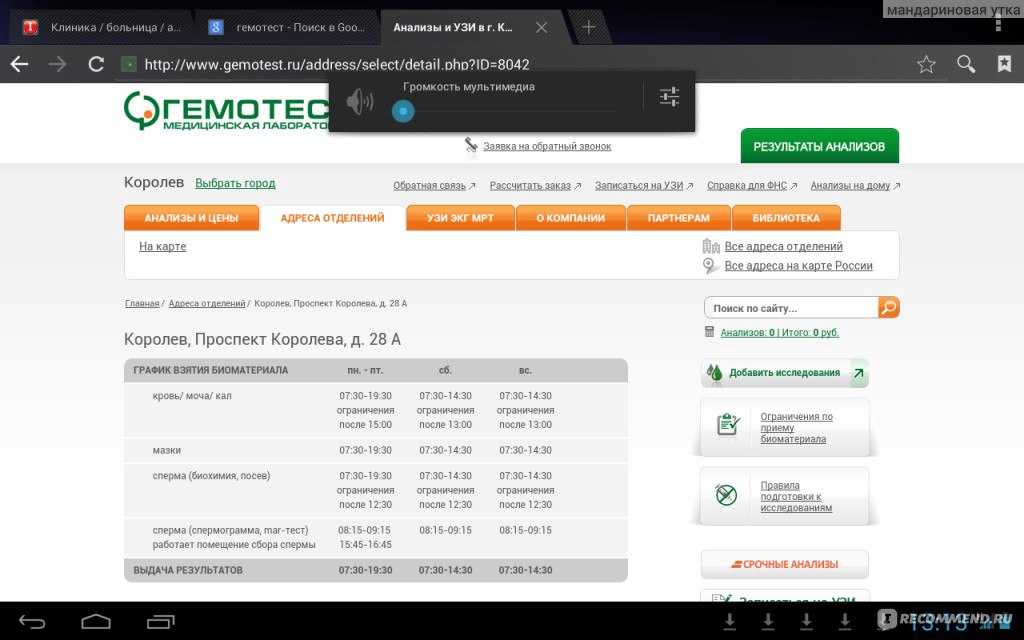Viewport: 1024px width, 640px height.
Task: Adjust the multimedia volume slider knob
Action: (403, 111)
